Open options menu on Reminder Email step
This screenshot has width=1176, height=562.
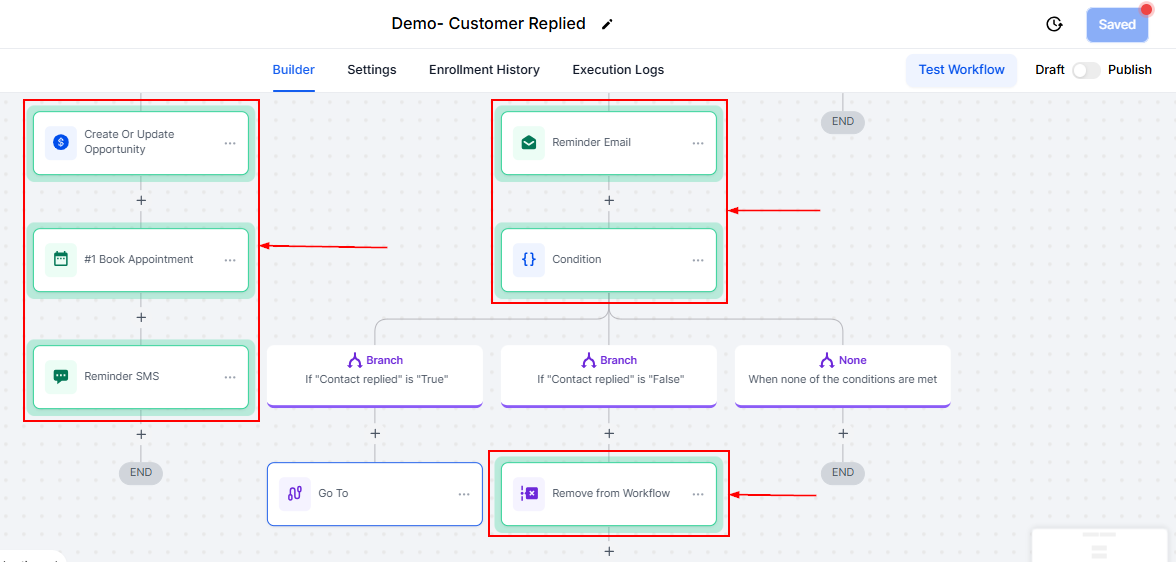698,143
